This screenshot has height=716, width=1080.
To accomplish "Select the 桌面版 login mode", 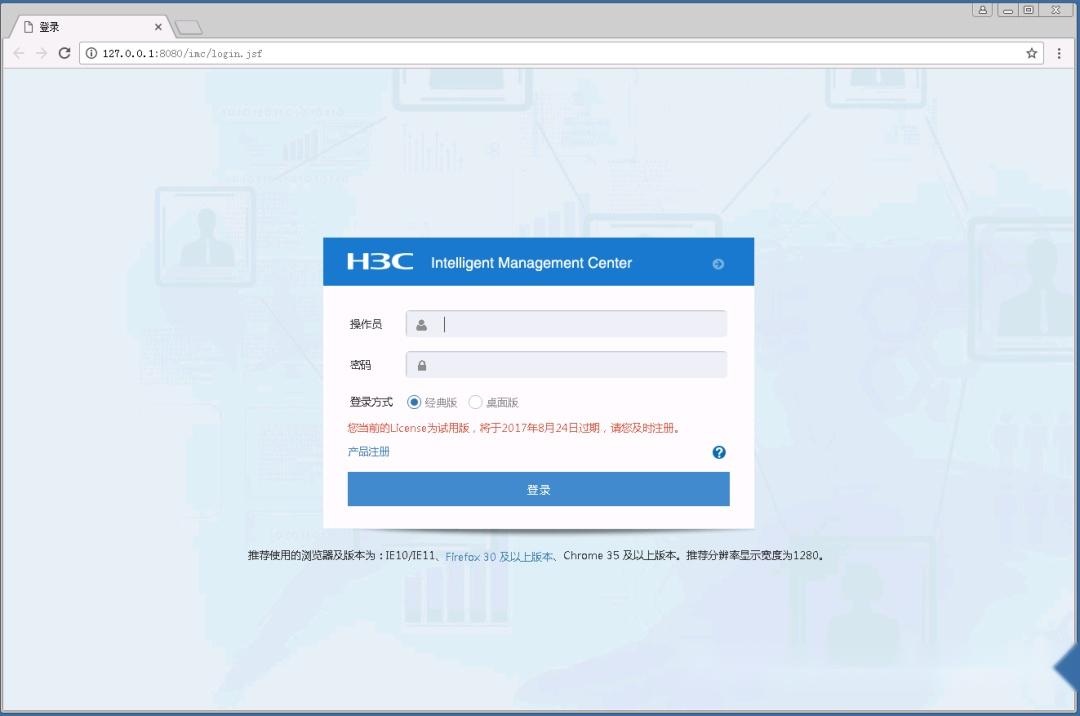I will (475, 401).
